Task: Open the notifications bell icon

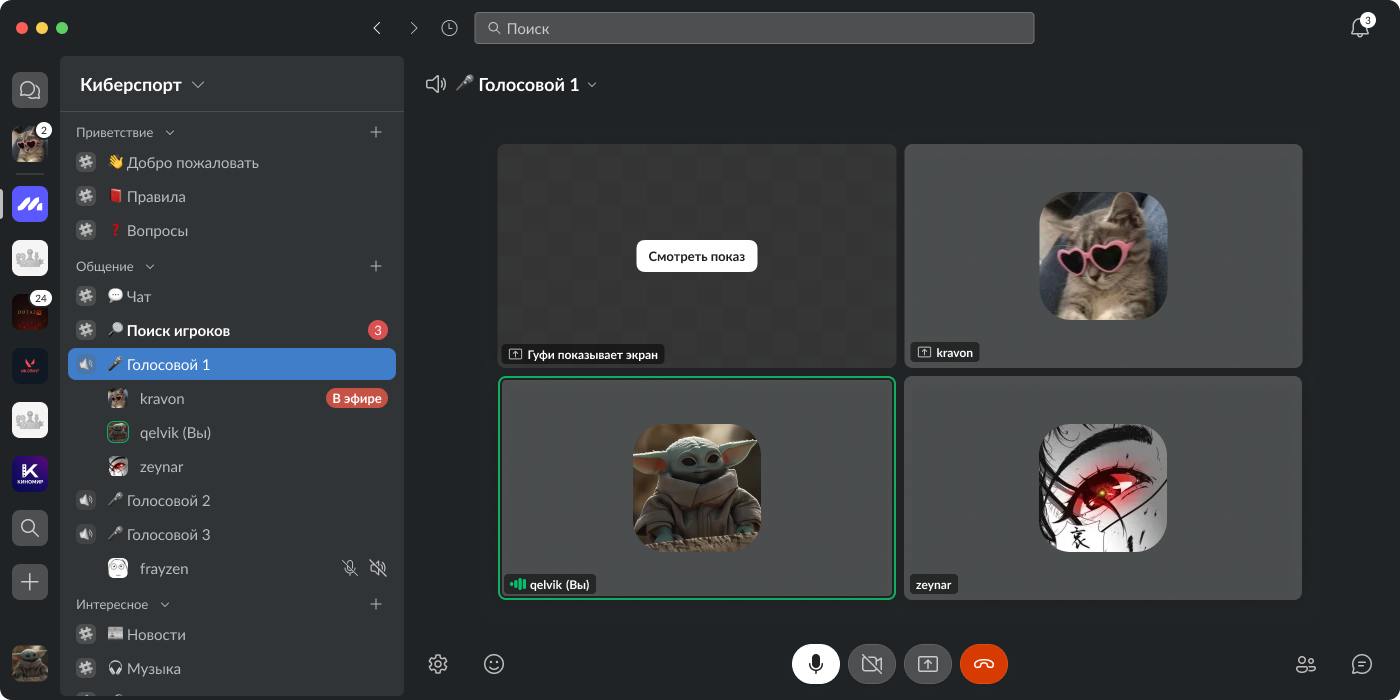Action: (1359, 28)
